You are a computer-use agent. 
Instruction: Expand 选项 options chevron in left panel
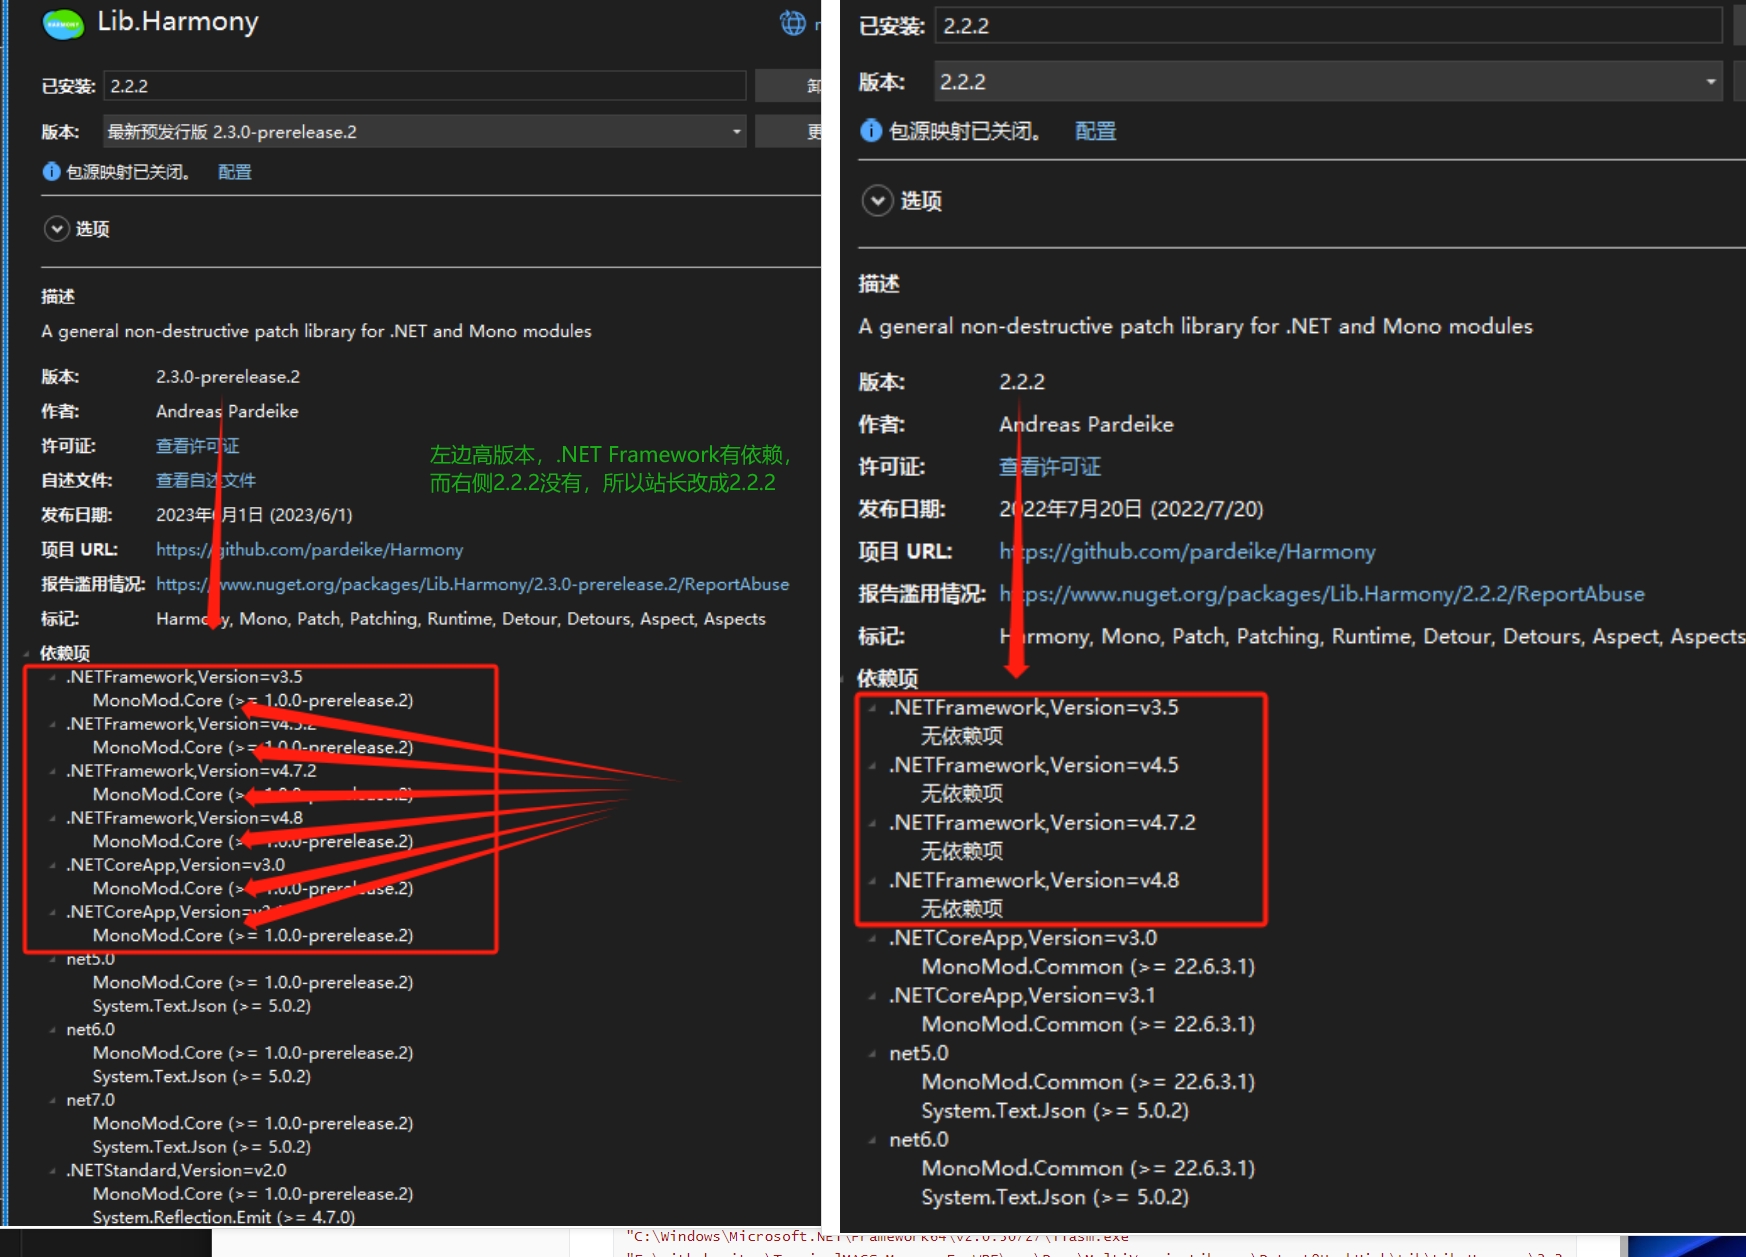[x=57, y=229]
